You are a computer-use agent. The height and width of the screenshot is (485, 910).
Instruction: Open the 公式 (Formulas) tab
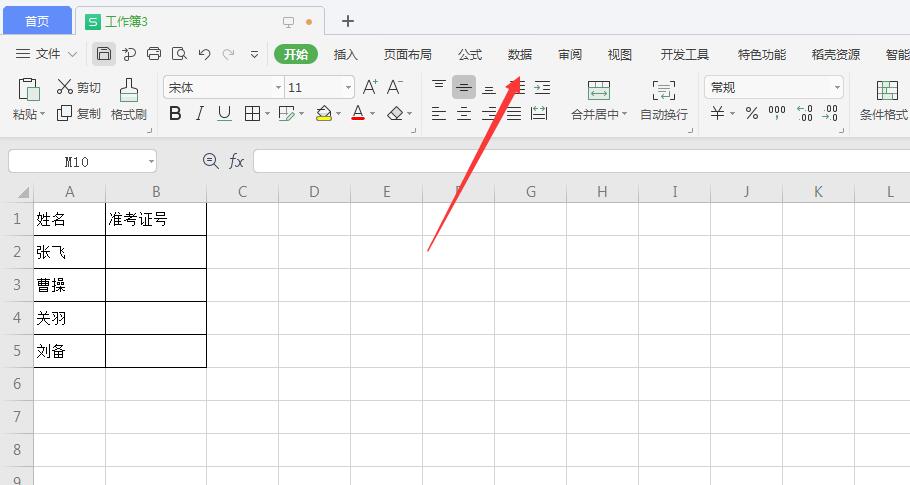point(470,55)
